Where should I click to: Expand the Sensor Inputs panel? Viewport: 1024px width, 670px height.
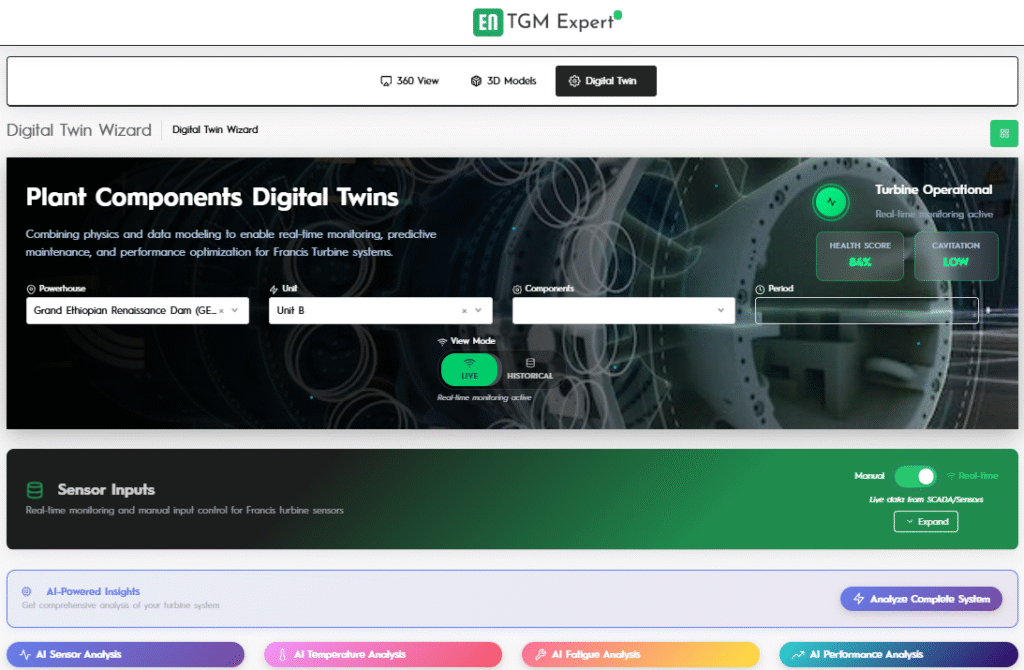(925, 522)
